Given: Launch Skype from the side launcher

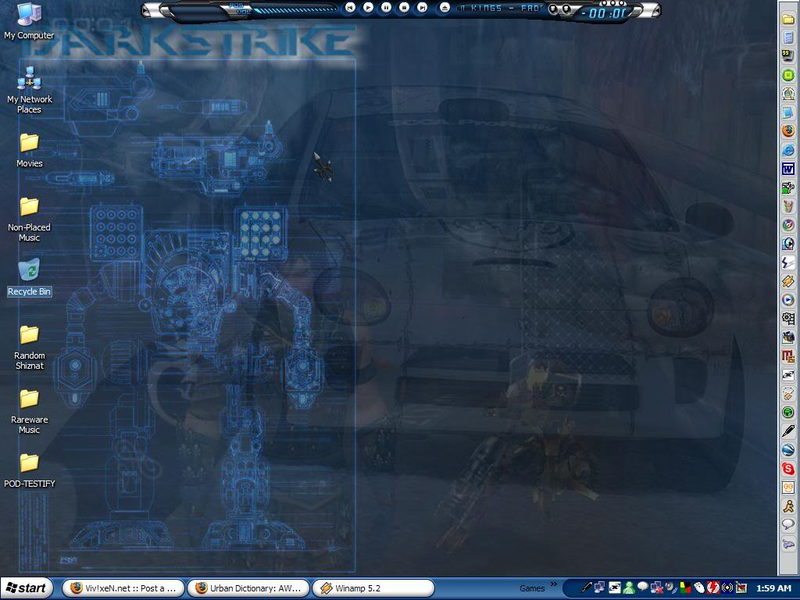Looking at the screenshot, I should (x=788, y=468).
